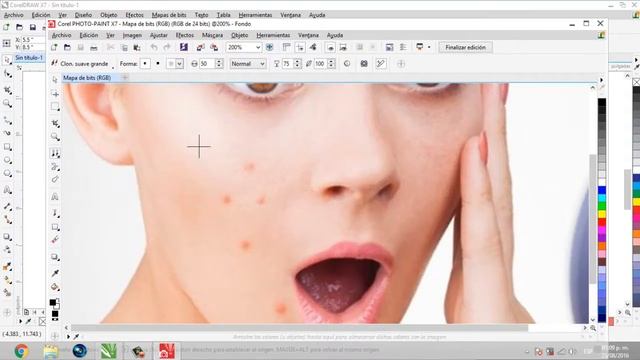Pick the red swatch in Photo-Paint palette
Screen dimensions: 640x360
[x=602, y=222]
